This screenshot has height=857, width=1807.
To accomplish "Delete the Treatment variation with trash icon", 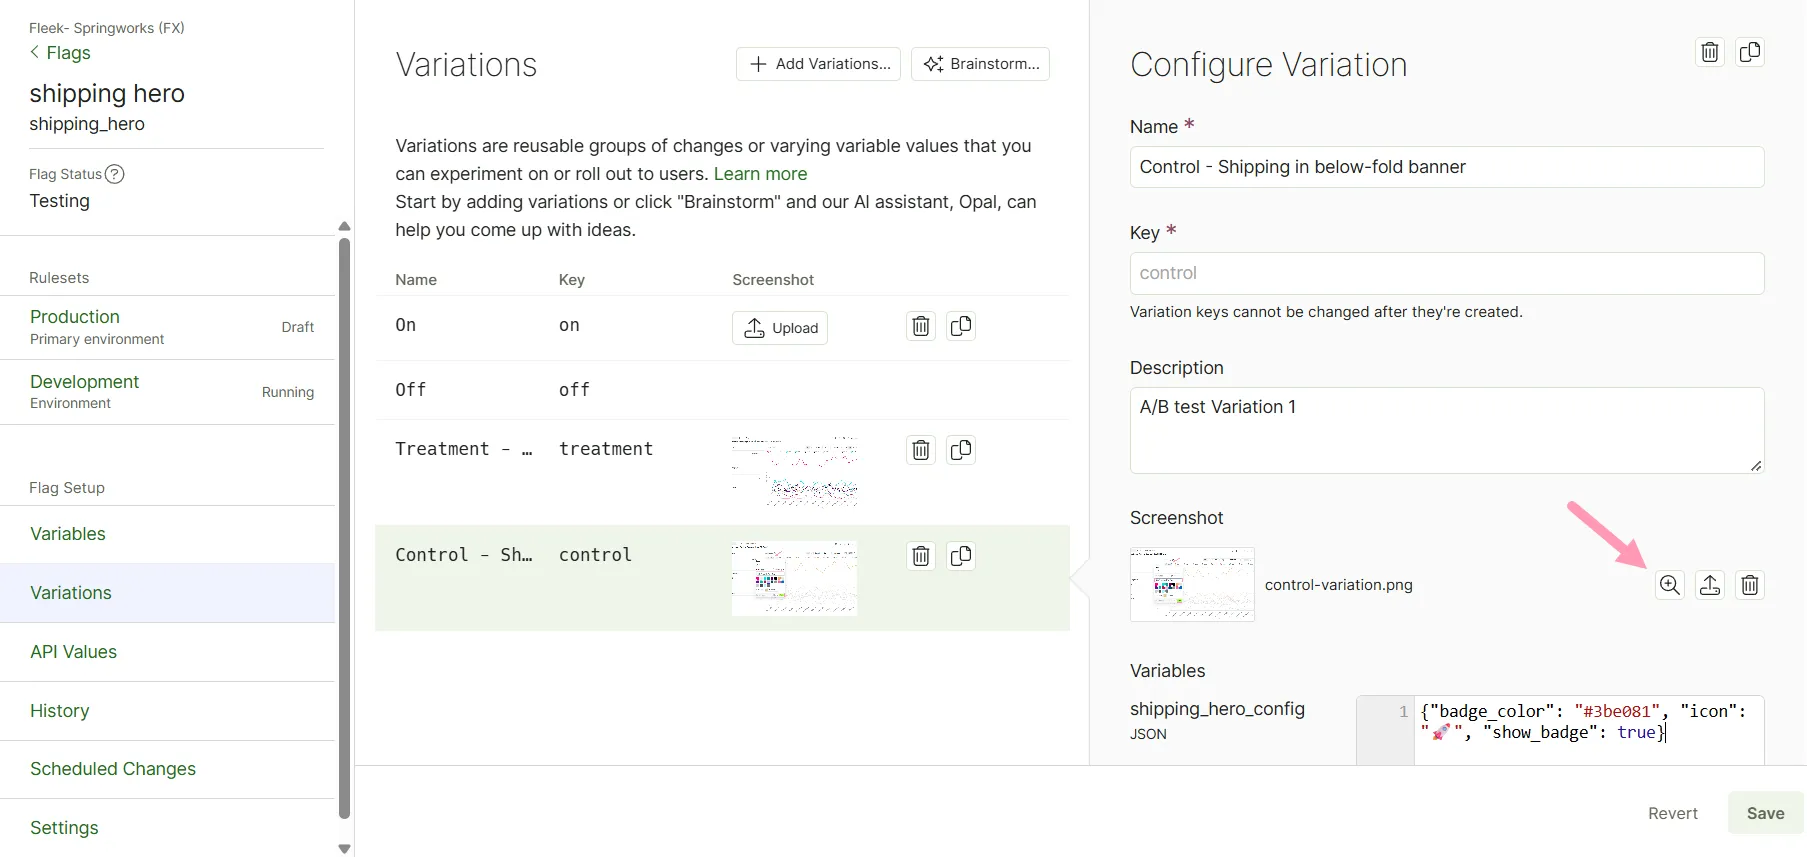I will tap(921, 451).
